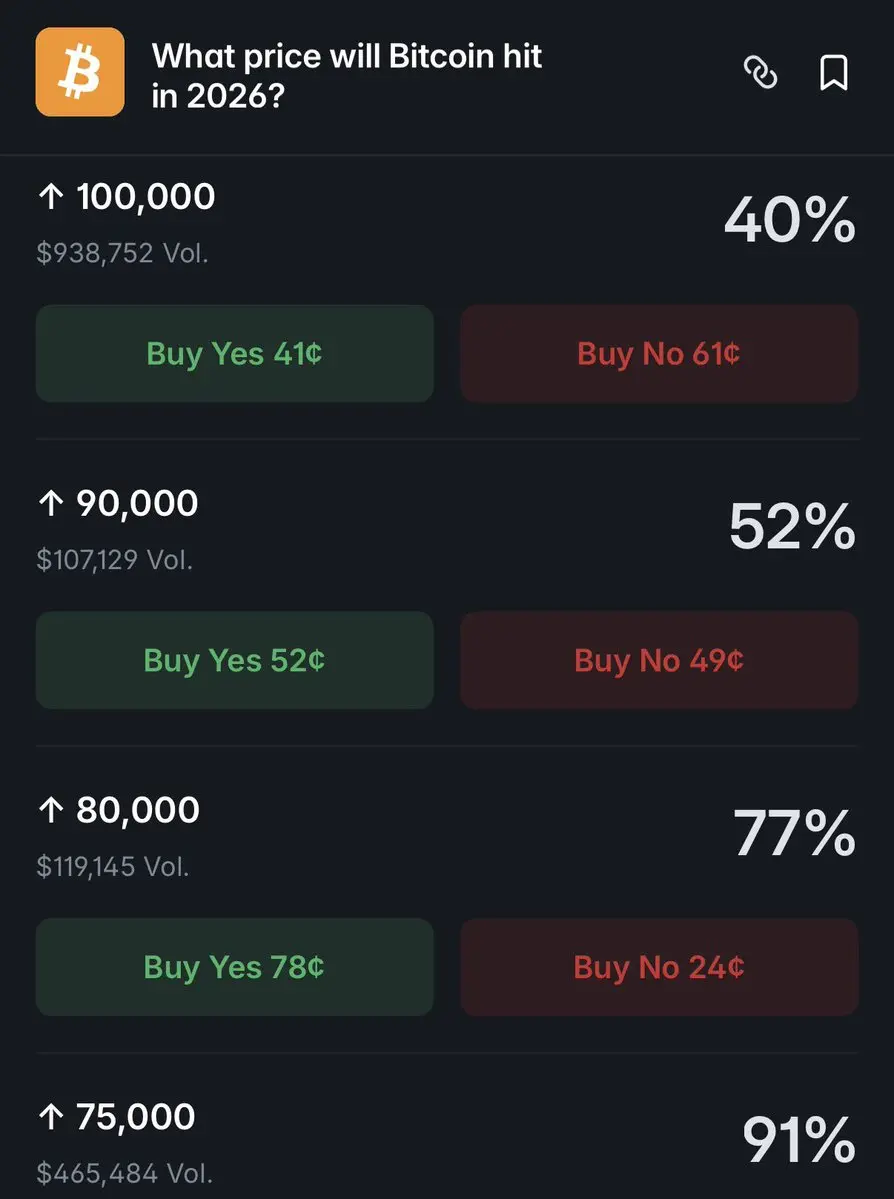This screenshot has width=894, height=1199.
Task: Tap Buy Yes 78¢ for 80,000
Action: tap(235, 967)
